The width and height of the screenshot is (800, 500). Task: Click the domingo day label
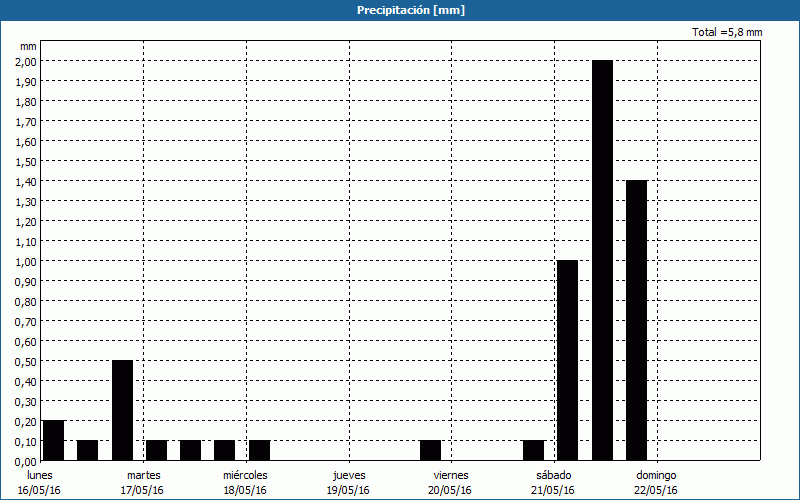[x=657, y=475]
